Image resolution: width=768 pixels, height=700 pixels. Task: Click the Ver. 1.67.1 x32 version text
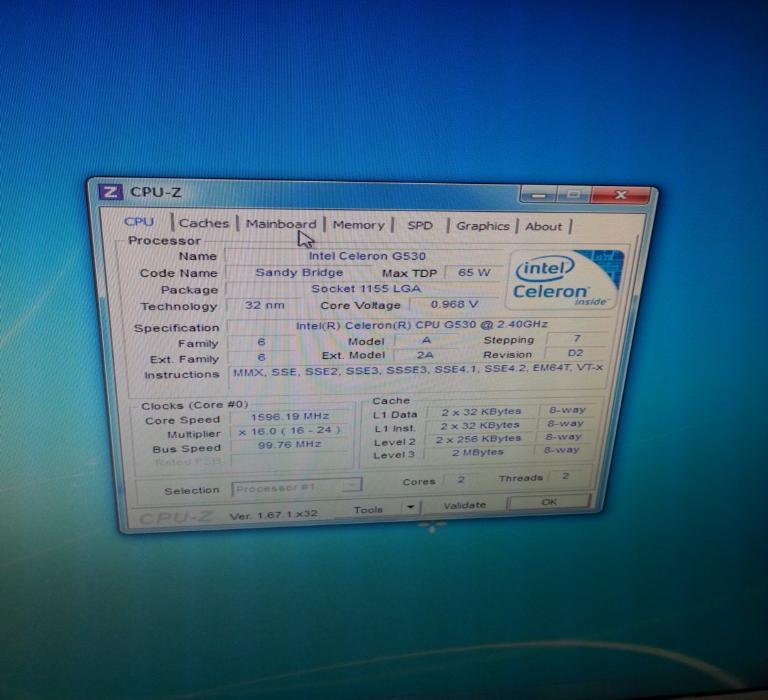[273, 515]
